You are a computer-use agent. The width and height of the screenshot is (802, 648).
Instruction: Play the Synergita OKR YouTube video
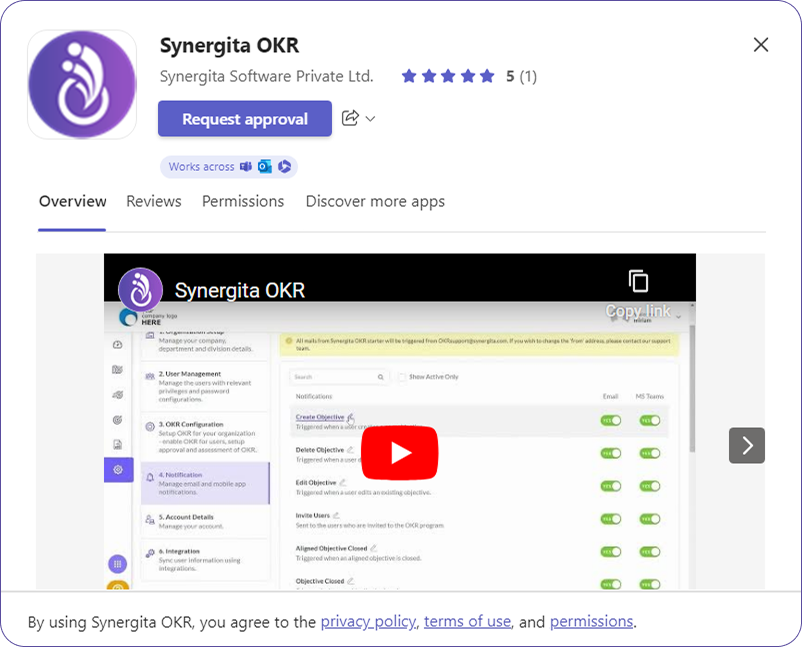[399, 452]
